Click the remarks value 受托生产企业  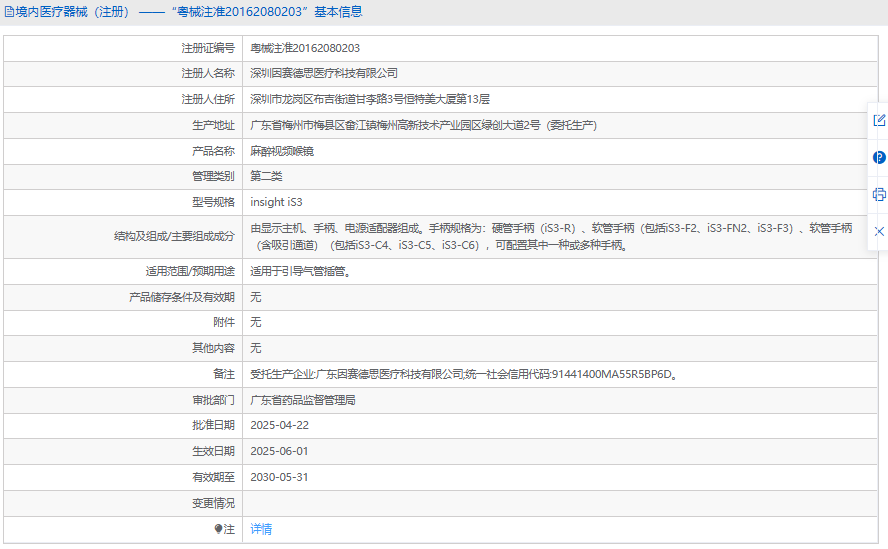[464, 374]
